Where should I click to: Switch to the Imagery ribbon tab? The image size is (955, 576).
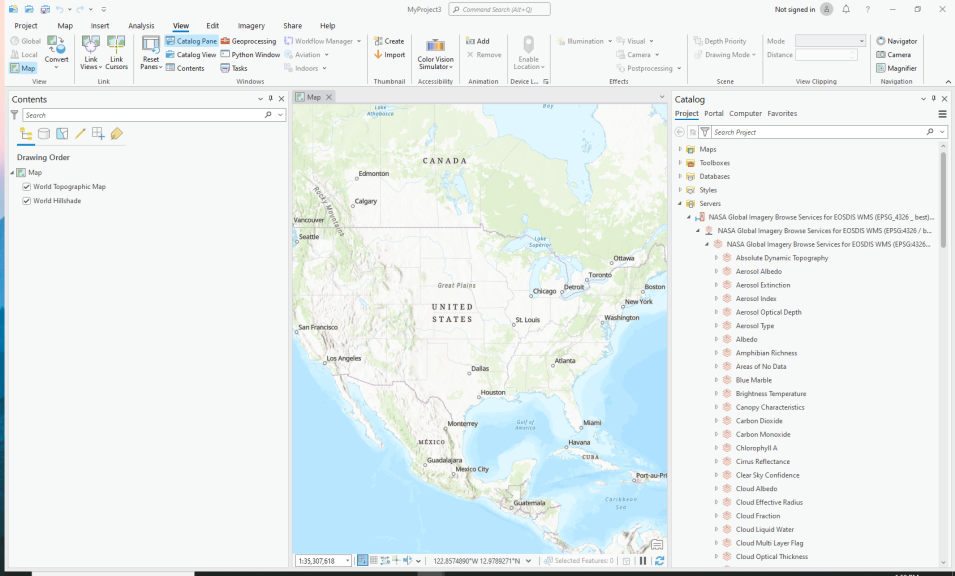[x=250, y=25]
